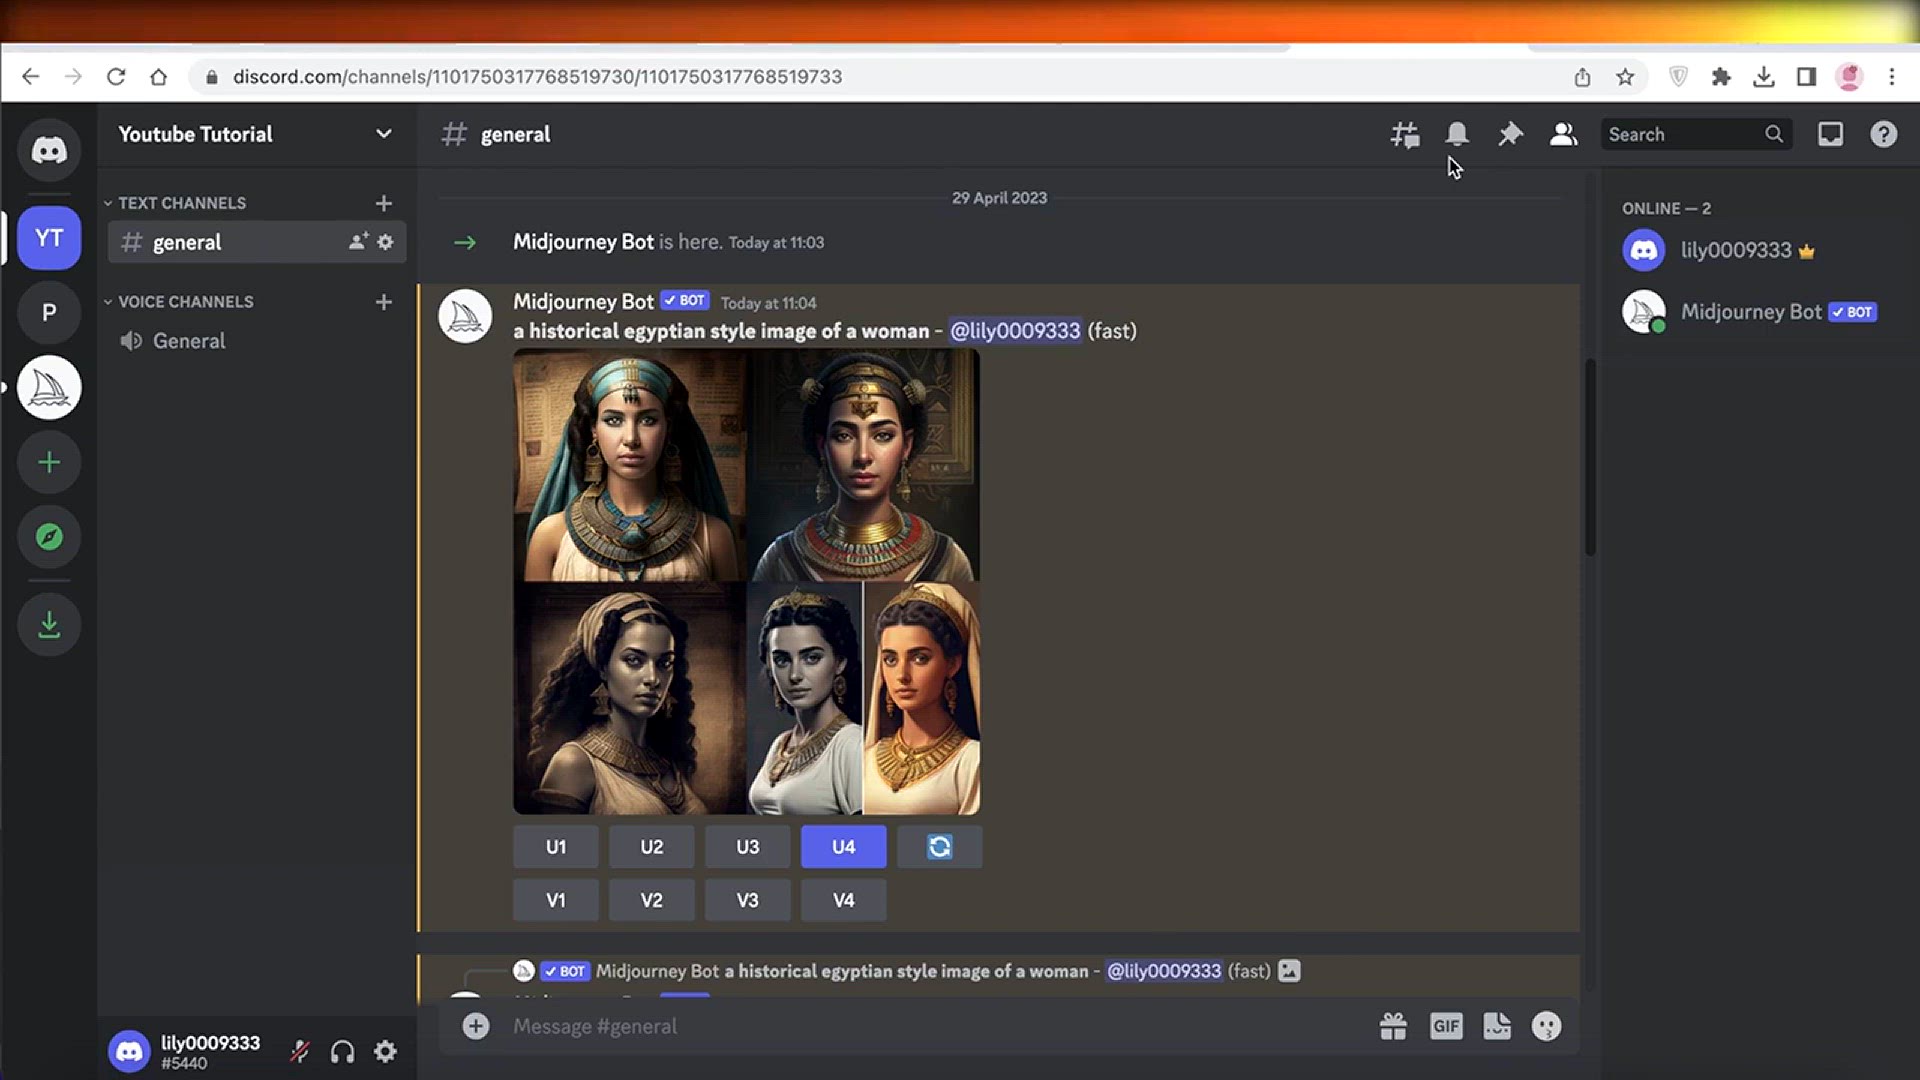Click the chat scrollbar thumb
The height and width of the screenshot is (1080, 1920).
point(1590,456)
